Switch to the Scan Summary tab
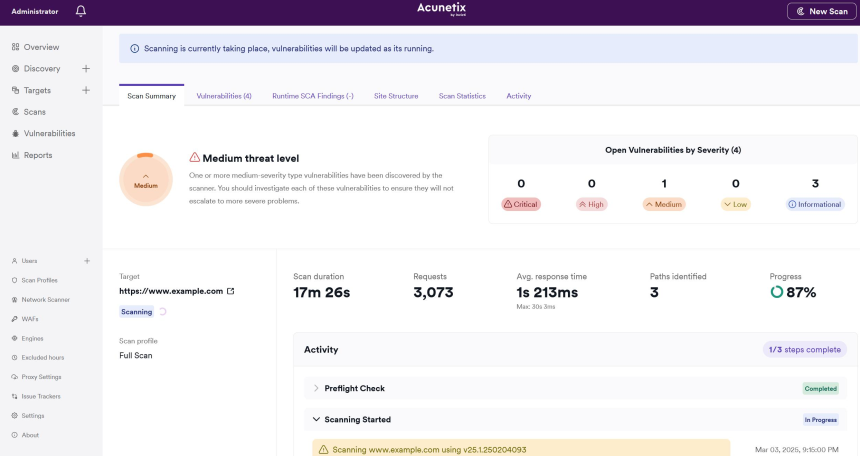Image resolution: width=860 pixels, height=456 pixels. click(x=151, y=96)
